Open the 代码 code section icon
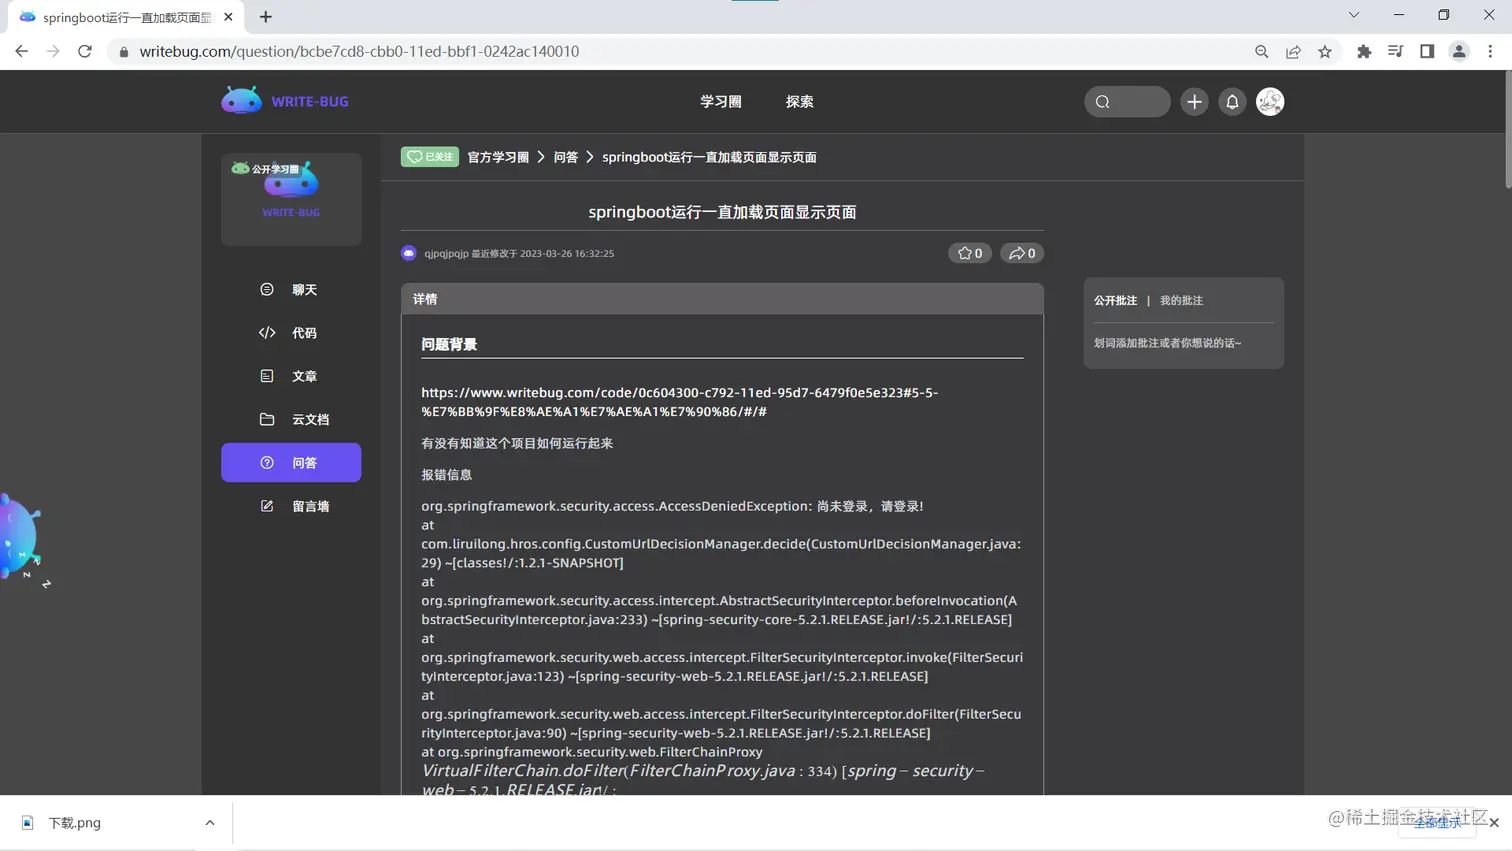1512x851 pixels. pos(265,332)
